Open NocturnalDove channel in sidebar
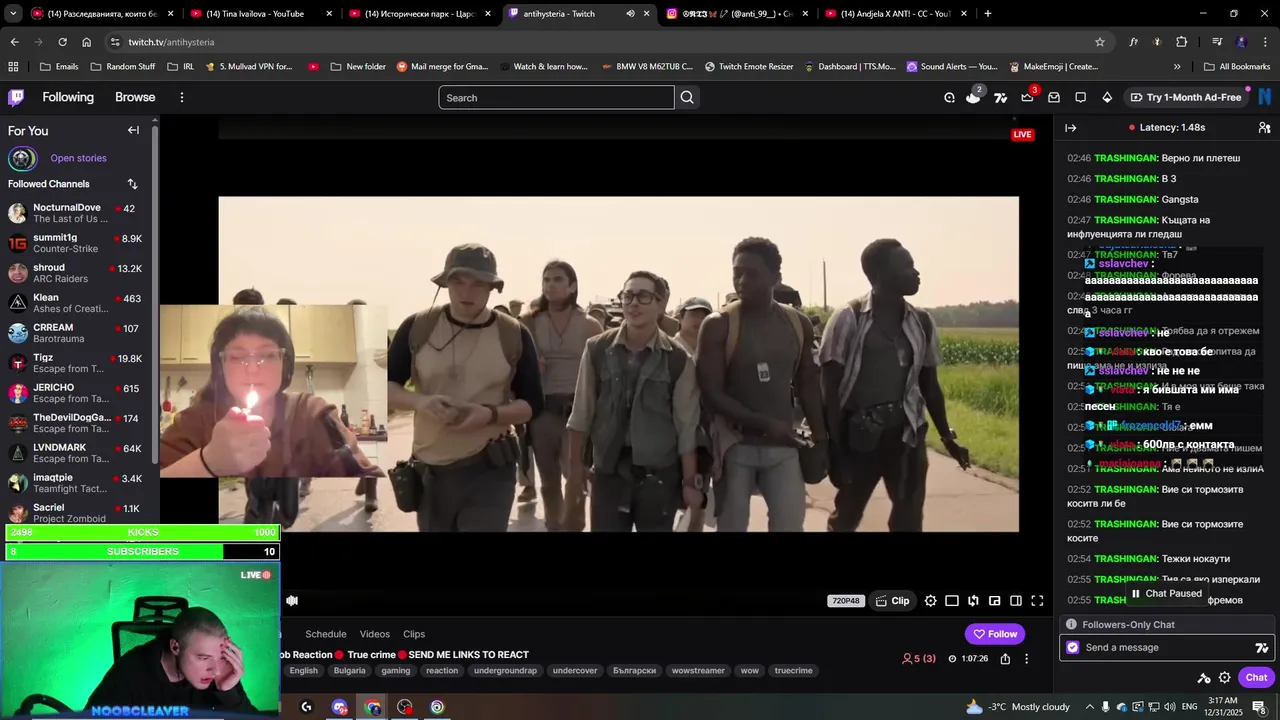1280x720 pixels. point(76,213)
